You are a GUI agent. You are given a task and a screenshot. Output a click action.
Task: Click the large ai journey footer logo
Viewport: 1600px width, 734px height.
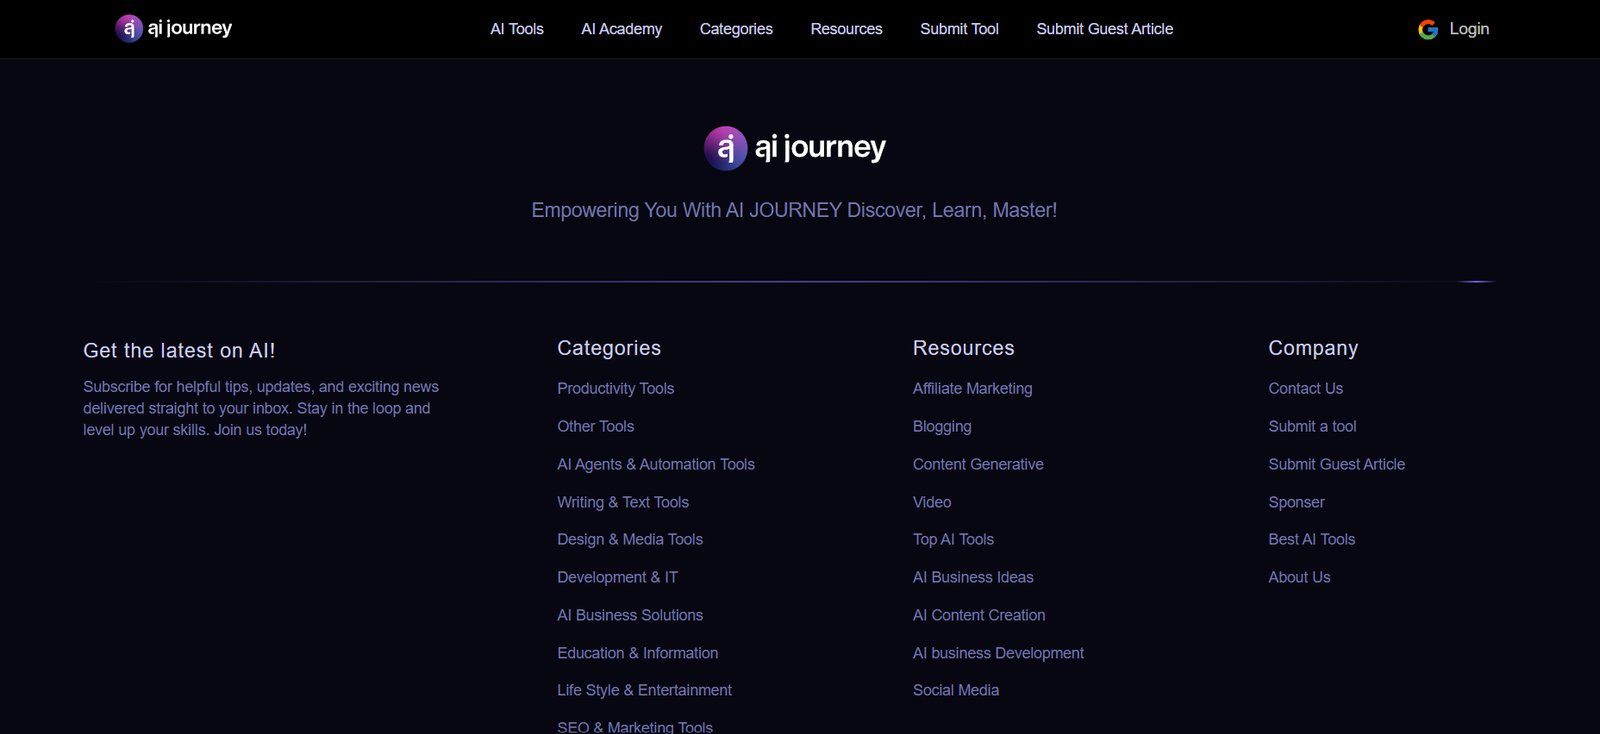pos(795,148)
